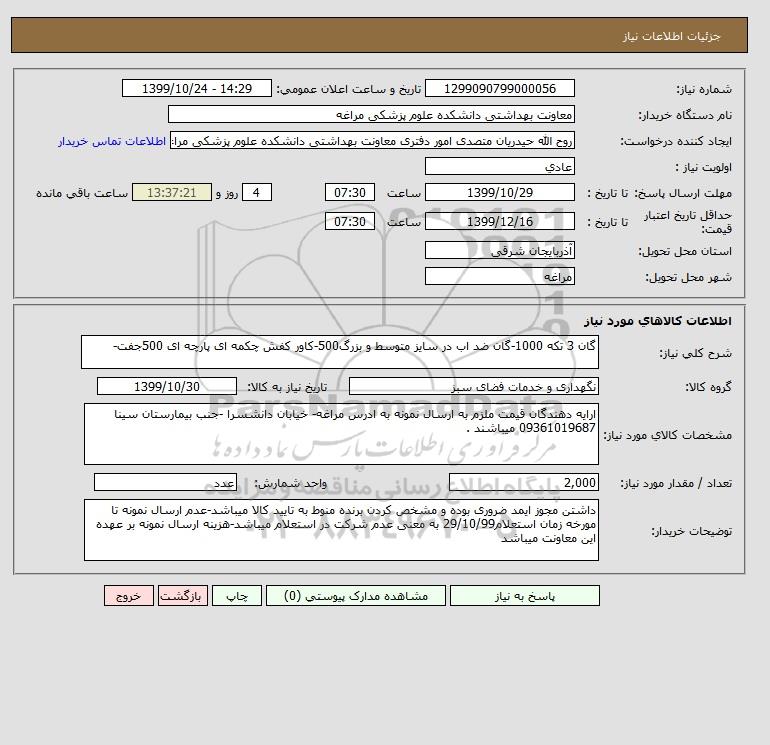Click the header title جزئیات اطلاعات نیاز
770x745 pixels.
[x=671, y=37]
